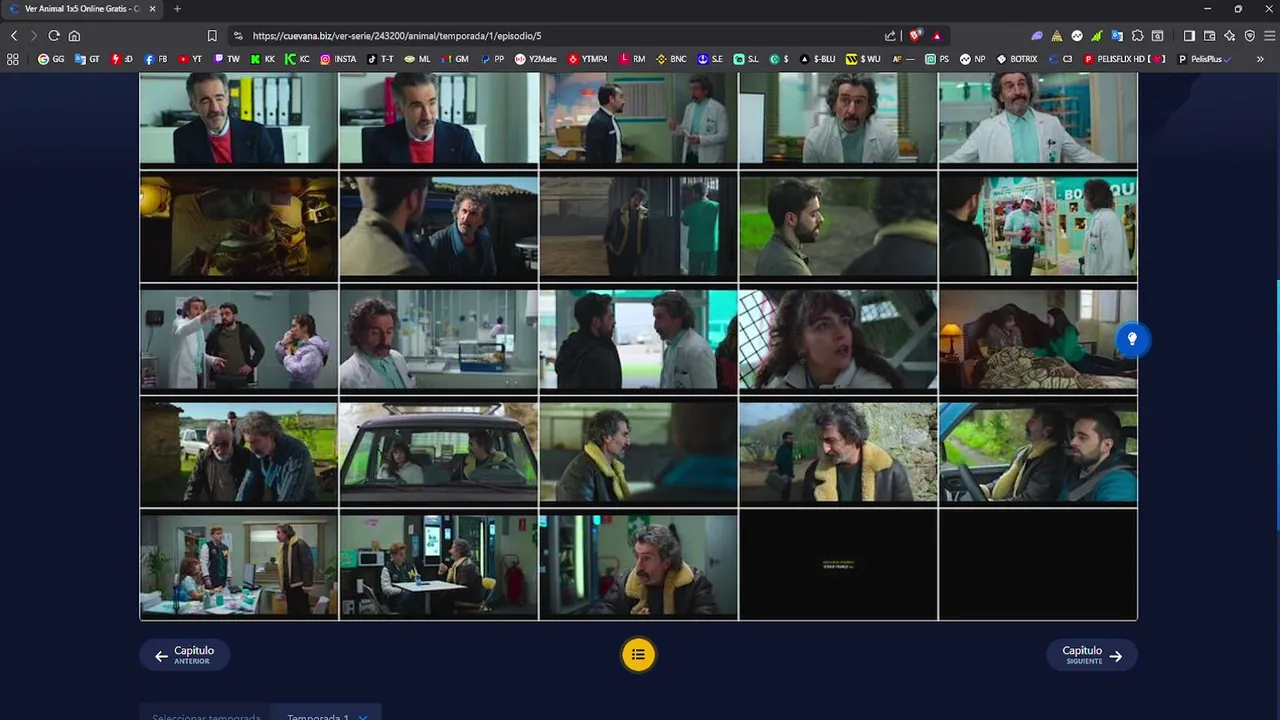Click the translate extension icon in toolbar
The height and width of the screenshot is (720, 1280).
tap(1117, 36)
